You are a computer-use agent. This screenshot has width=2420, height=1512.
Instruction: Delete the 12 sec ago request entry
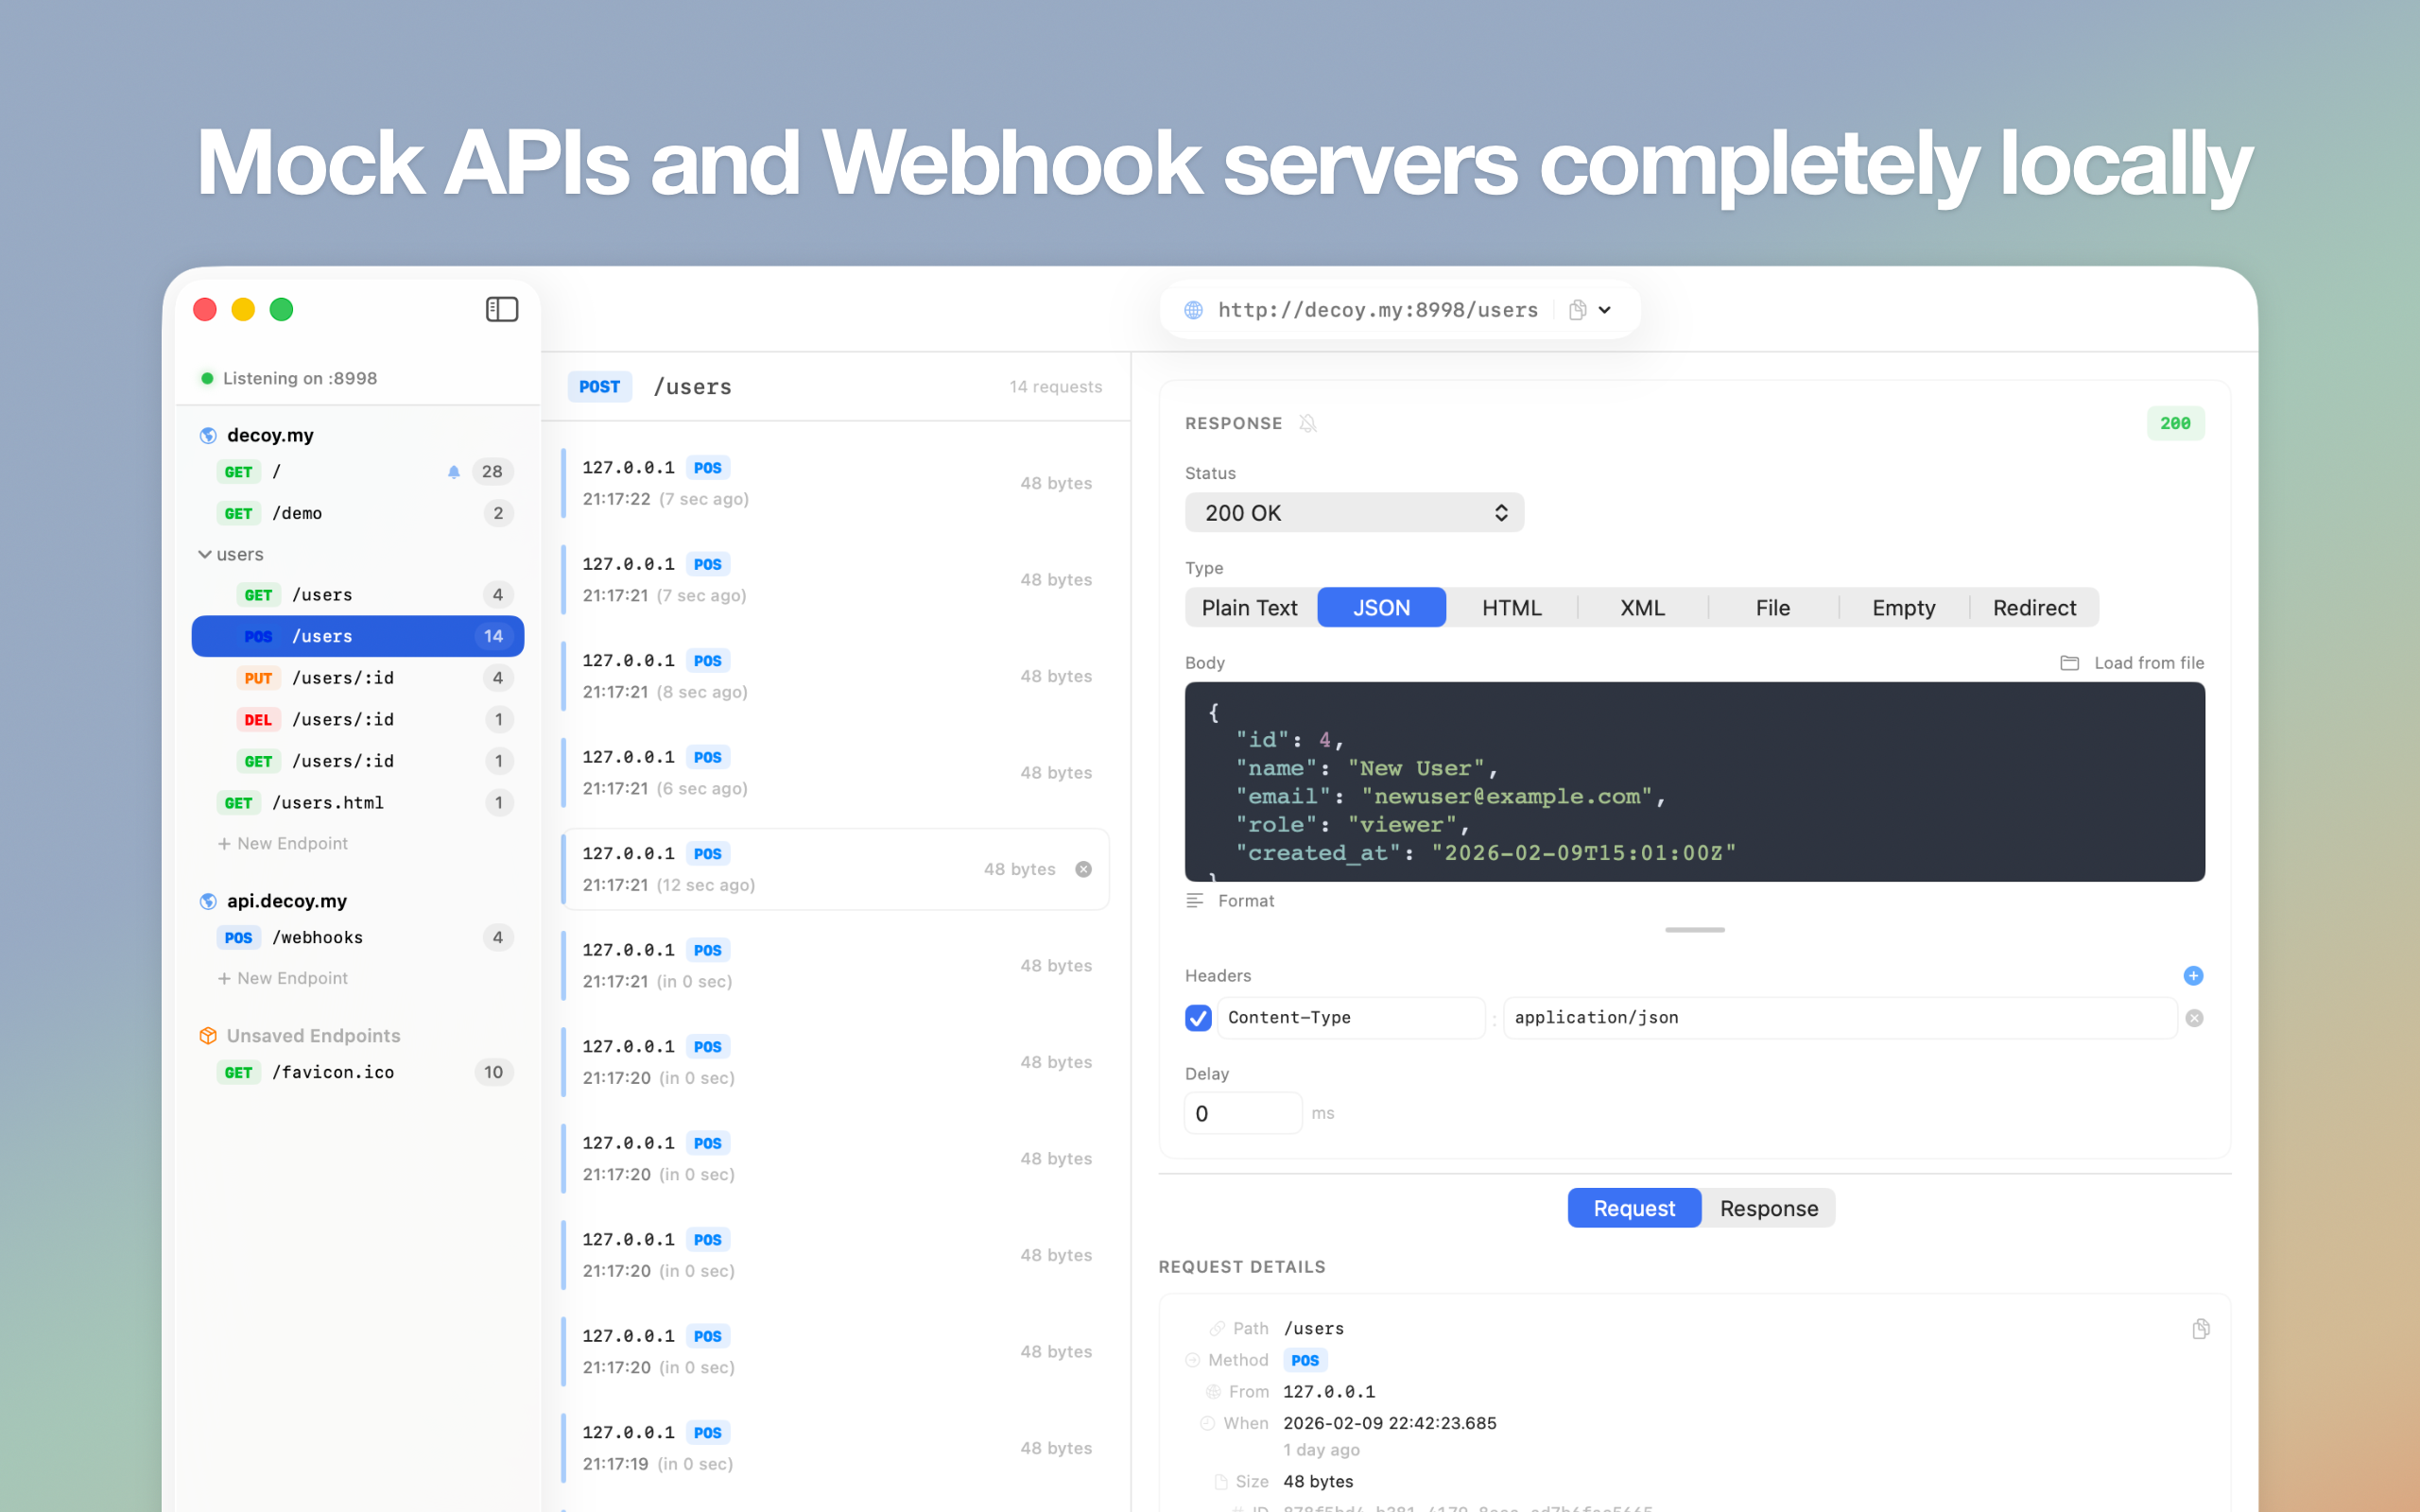click(1083, 869)
